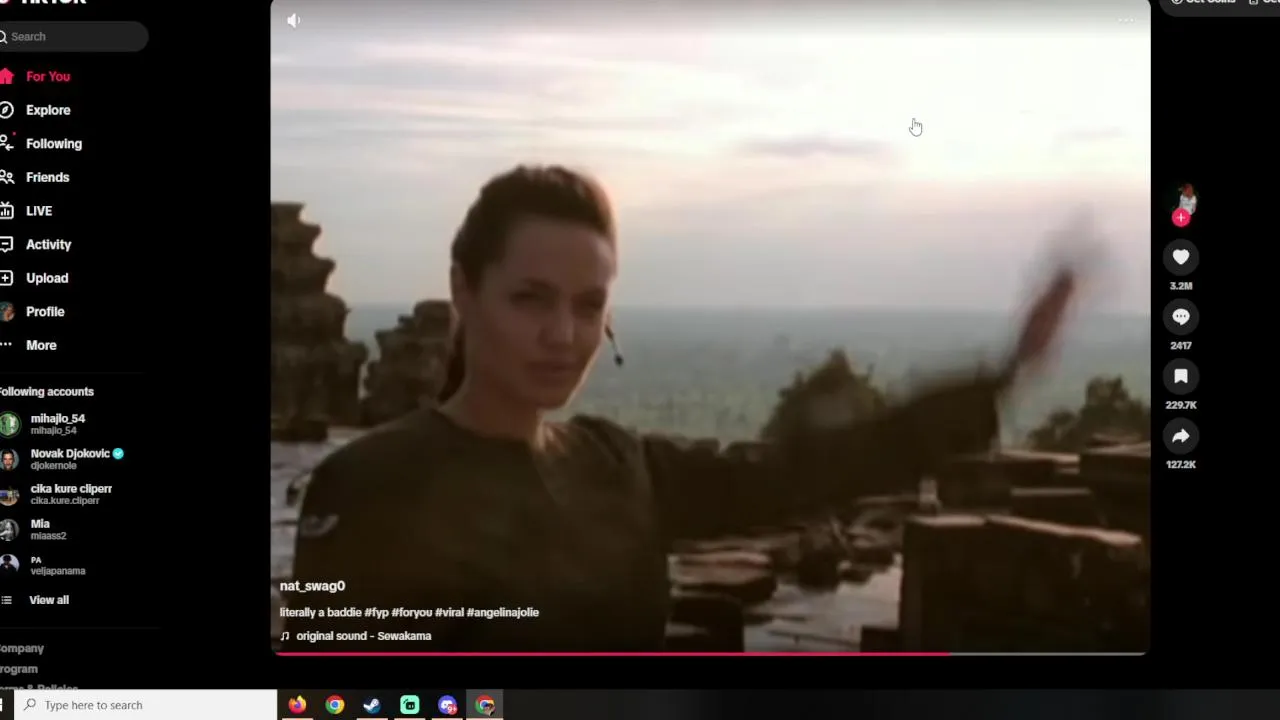
Task: Follow creator via the red plus badge
Action: click(x=1181, y=217)
